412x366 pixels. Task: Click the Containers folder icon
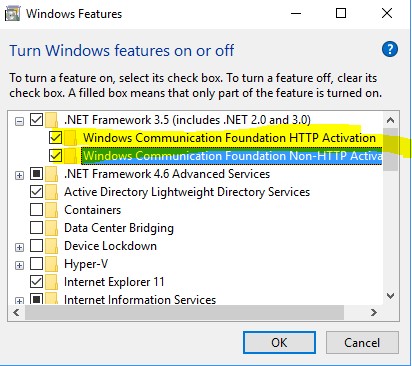(51, 210)
